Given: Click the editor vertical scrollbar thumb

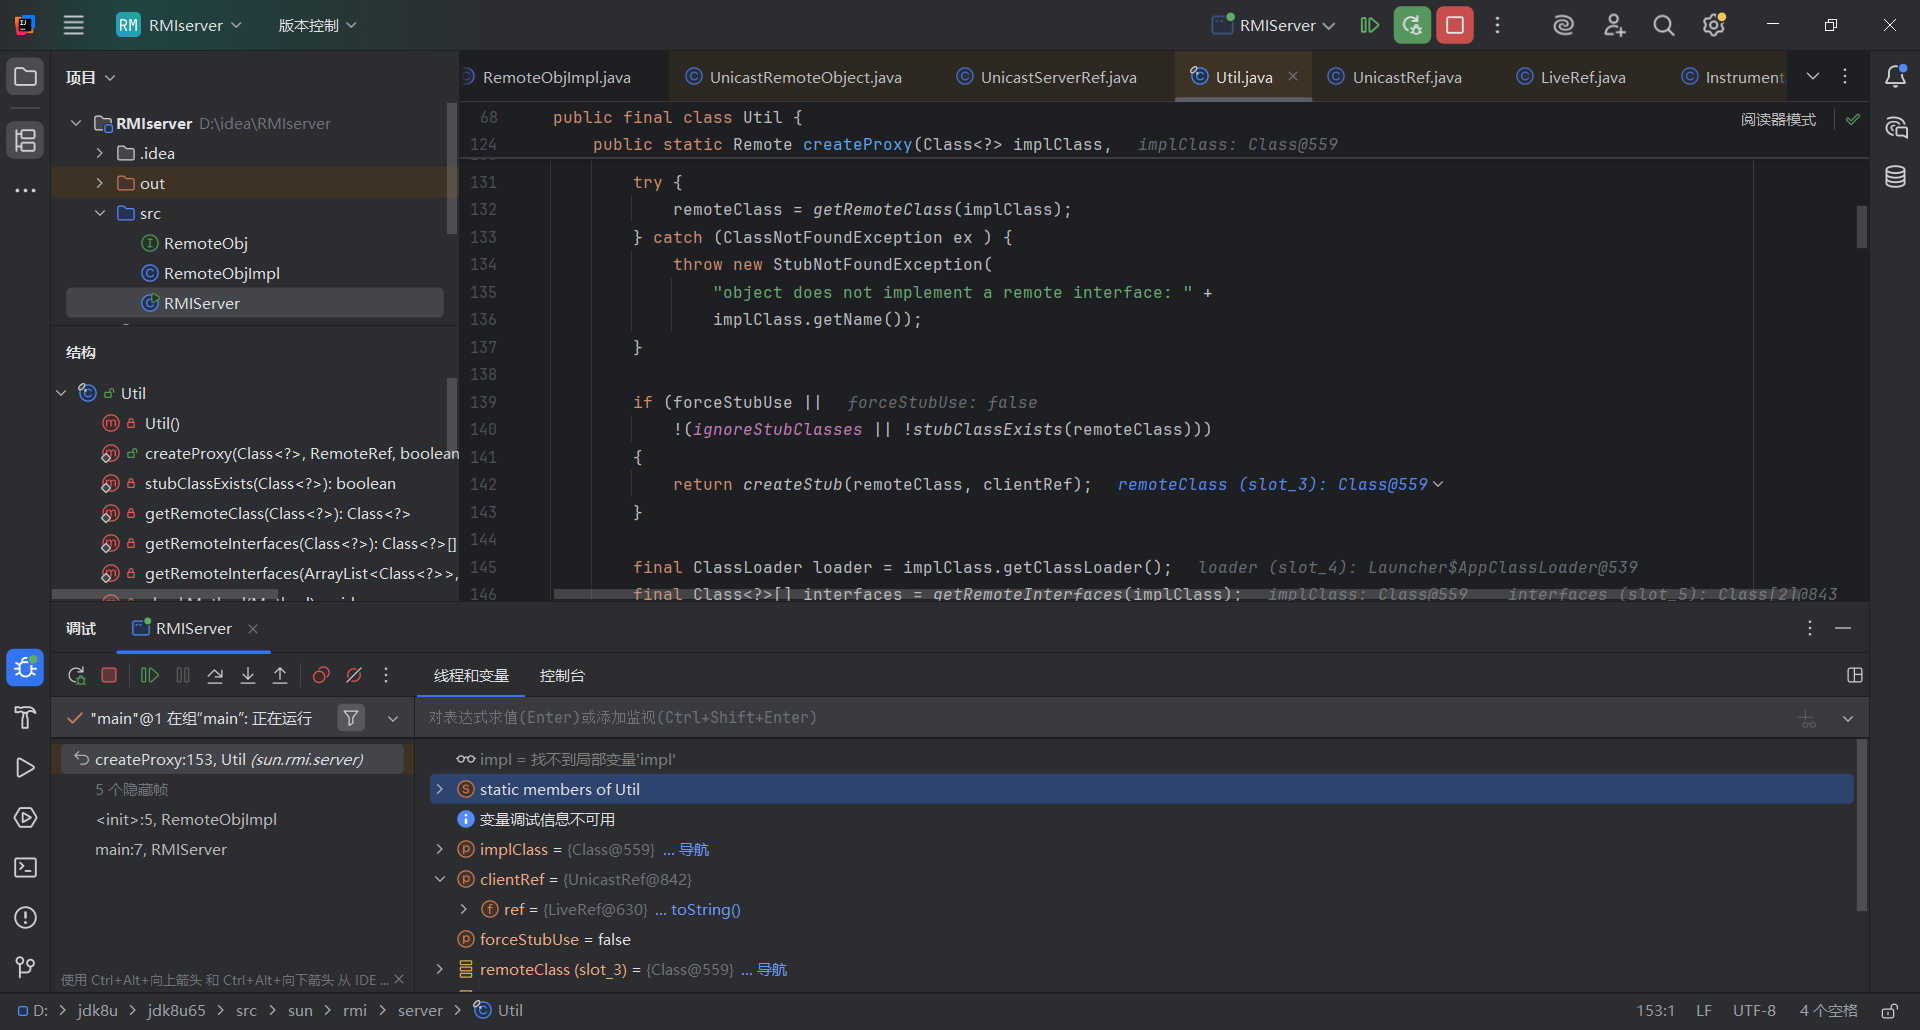Looking at the screenshot, I should point(1861,227).
